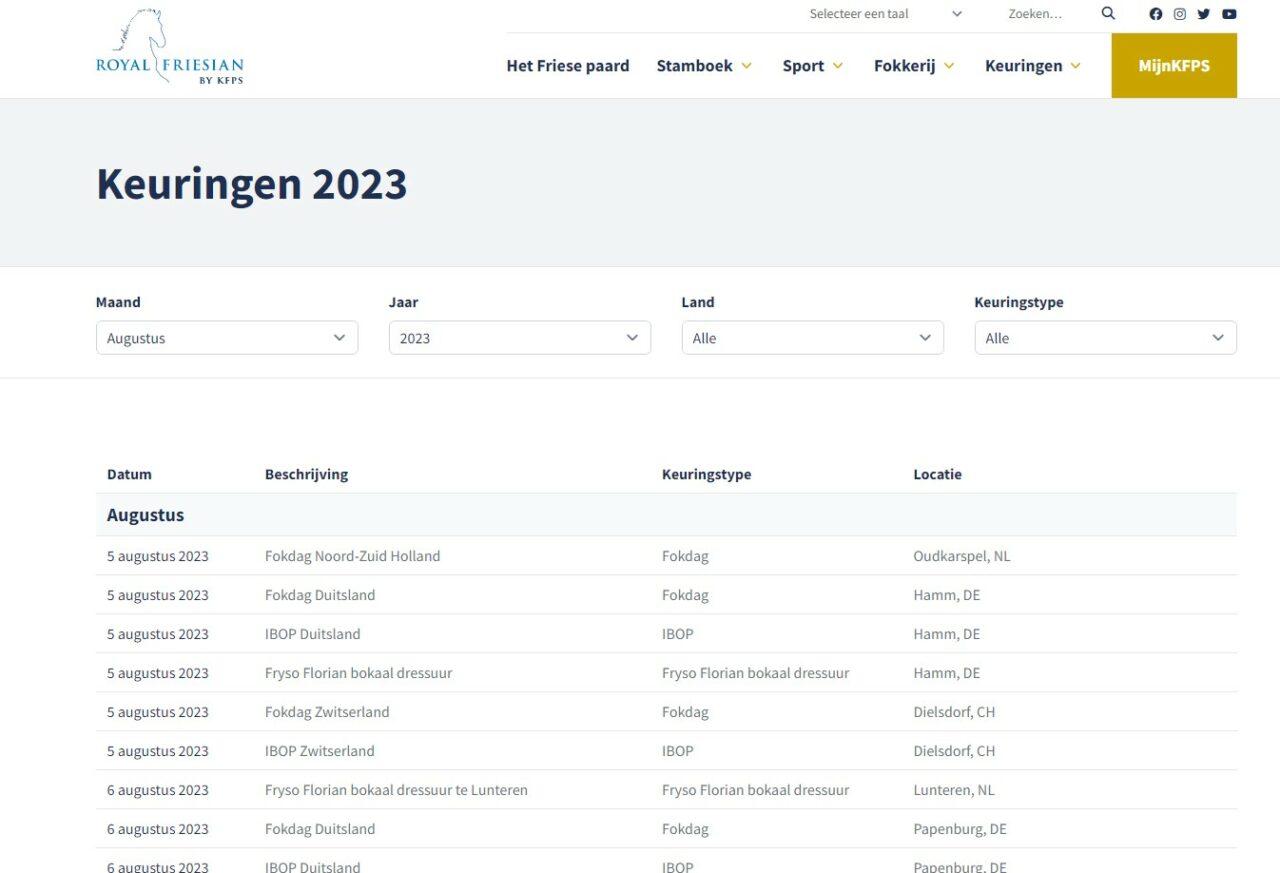Open the Sport navigation menu

pos(804,66)
